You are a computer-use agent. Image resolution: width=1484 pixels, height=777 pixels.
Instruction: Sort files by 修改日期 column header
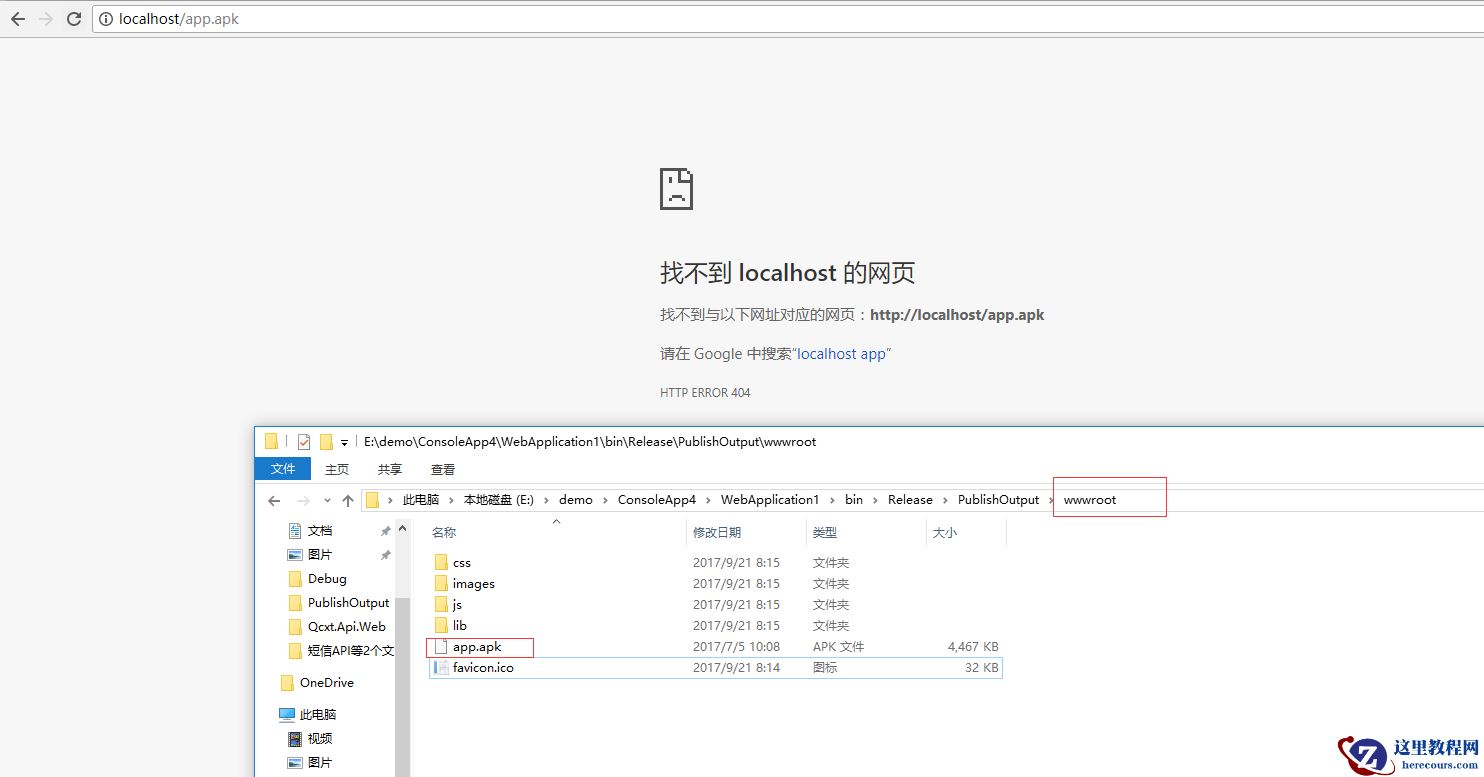click(x=717, y=533)
